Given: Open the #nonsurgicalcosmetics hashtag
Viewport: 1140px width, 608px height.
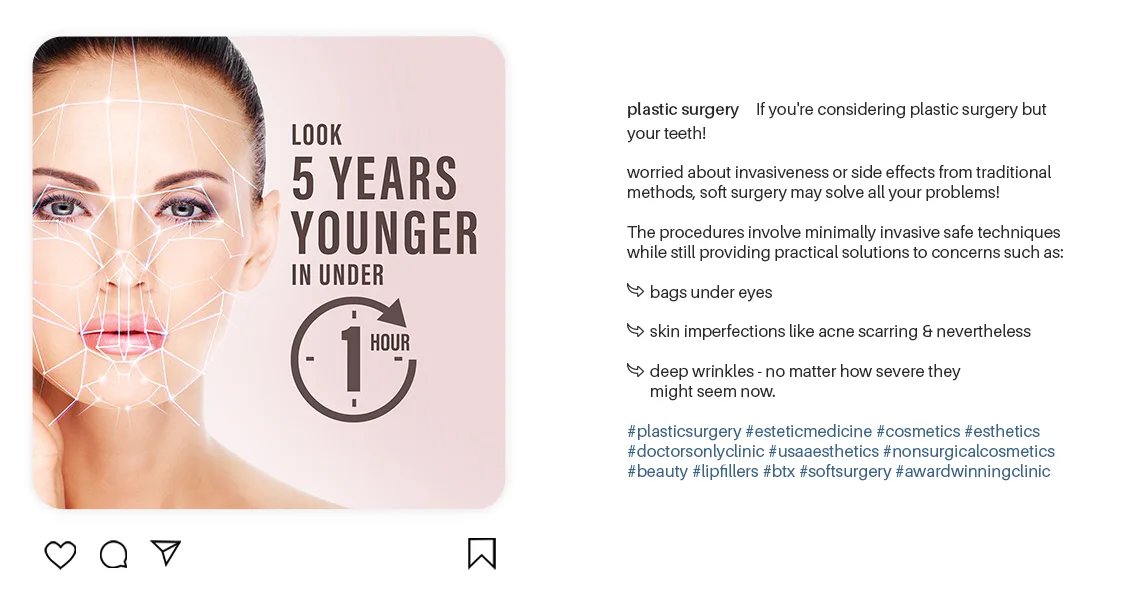Looking at the screenshot, I should 969,452.
